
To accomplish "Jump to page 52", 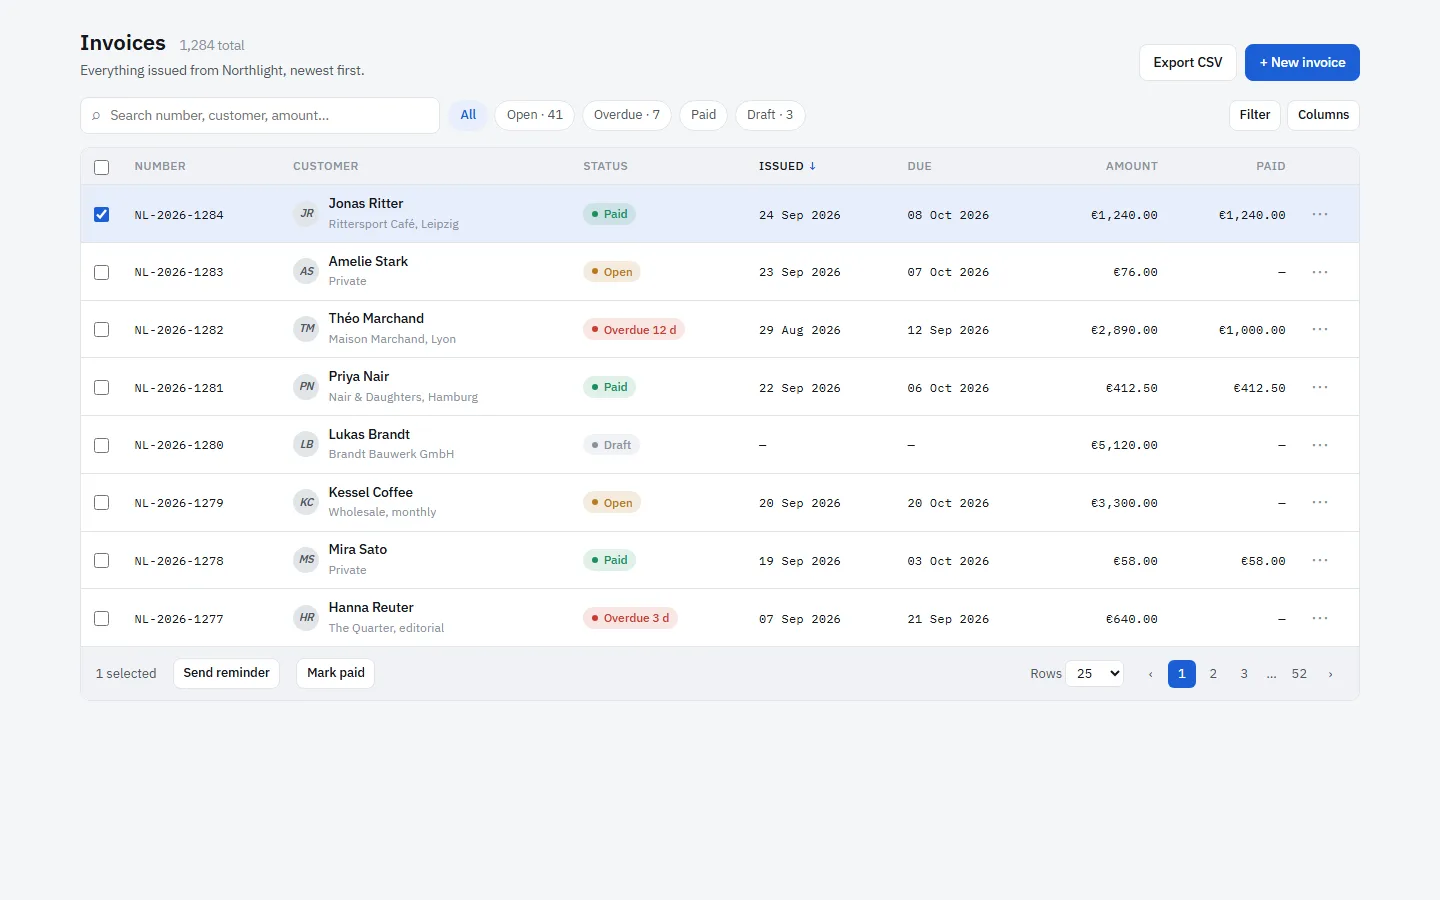I will coord(1299,674).
